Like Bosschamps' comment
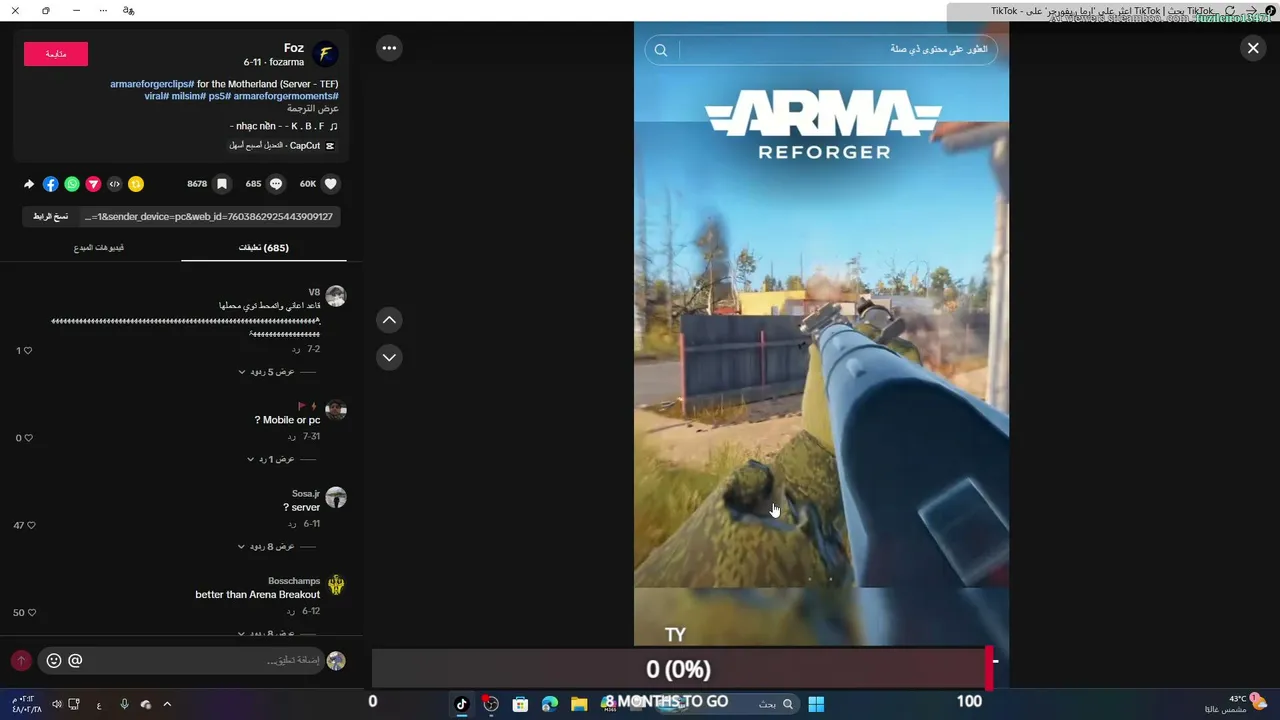The width and height of the screenshot is (1280, 720). click(x=31, y=612)
